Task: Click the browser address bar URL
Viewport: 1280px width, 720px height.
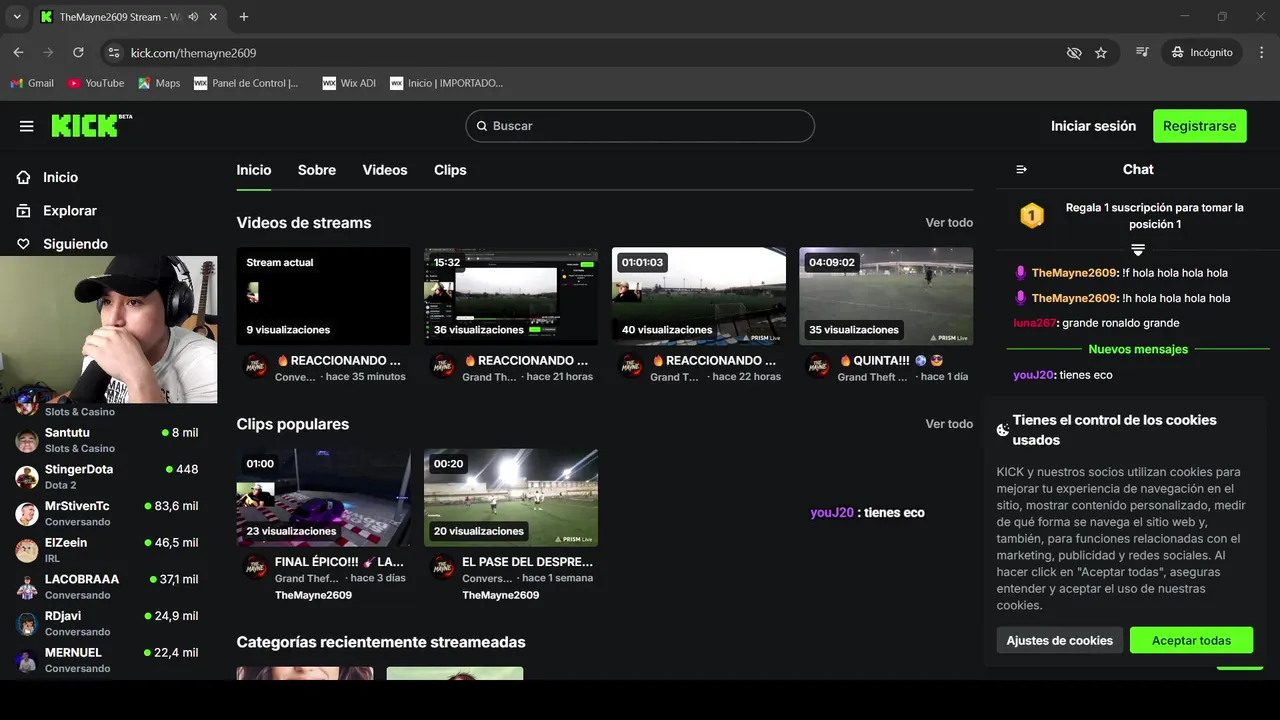Action: [x=194, y=53]
